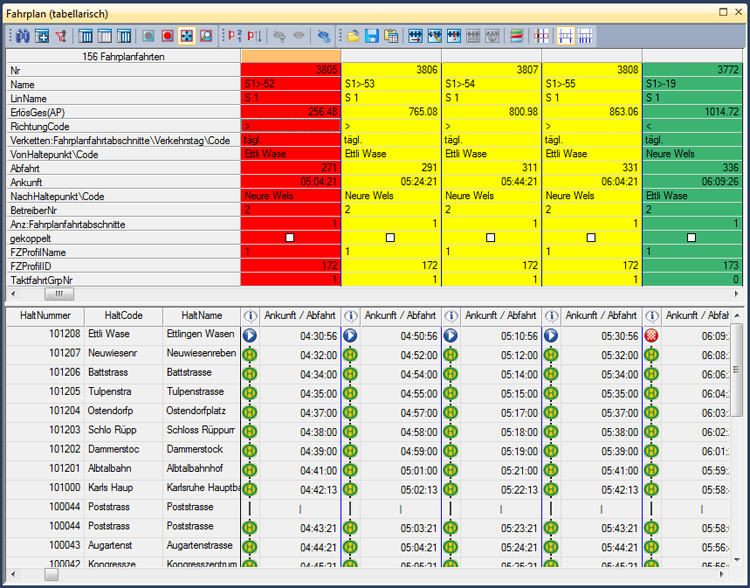The image size is (750, 588).
Task: Click the clipboard paste icon
Action: click(x=391, y=36)
